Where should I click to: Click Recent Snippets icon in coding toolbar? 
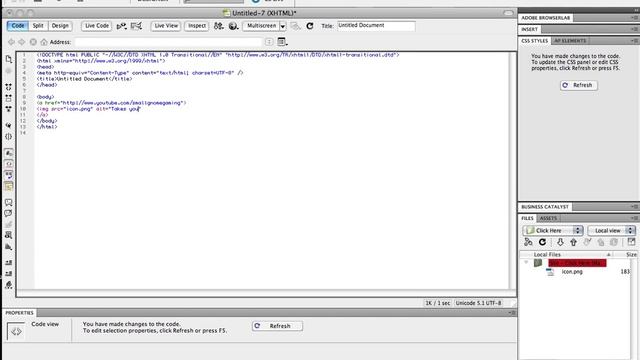9,235
